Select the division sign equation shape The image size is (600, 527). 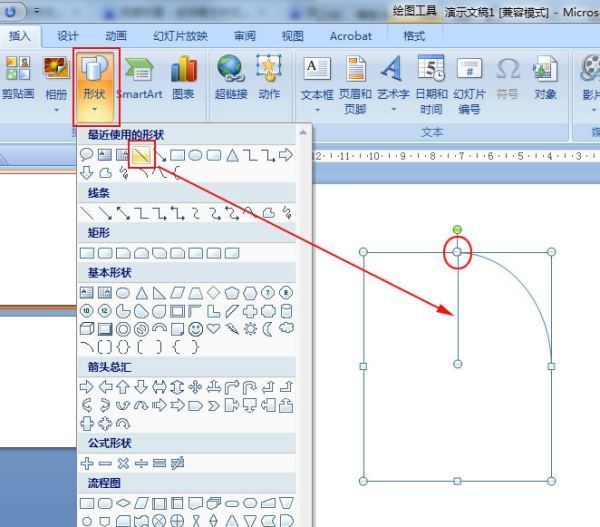[142, 464]
